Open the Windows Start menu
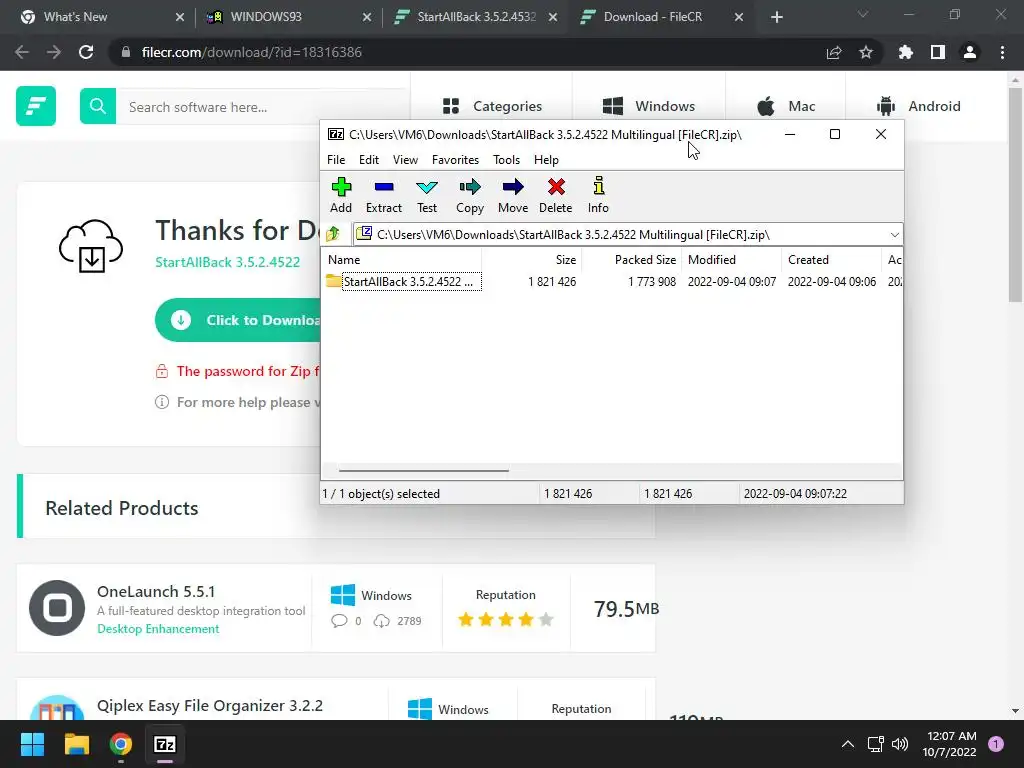This screenshot has width=1024, height=768. point(32,744)
